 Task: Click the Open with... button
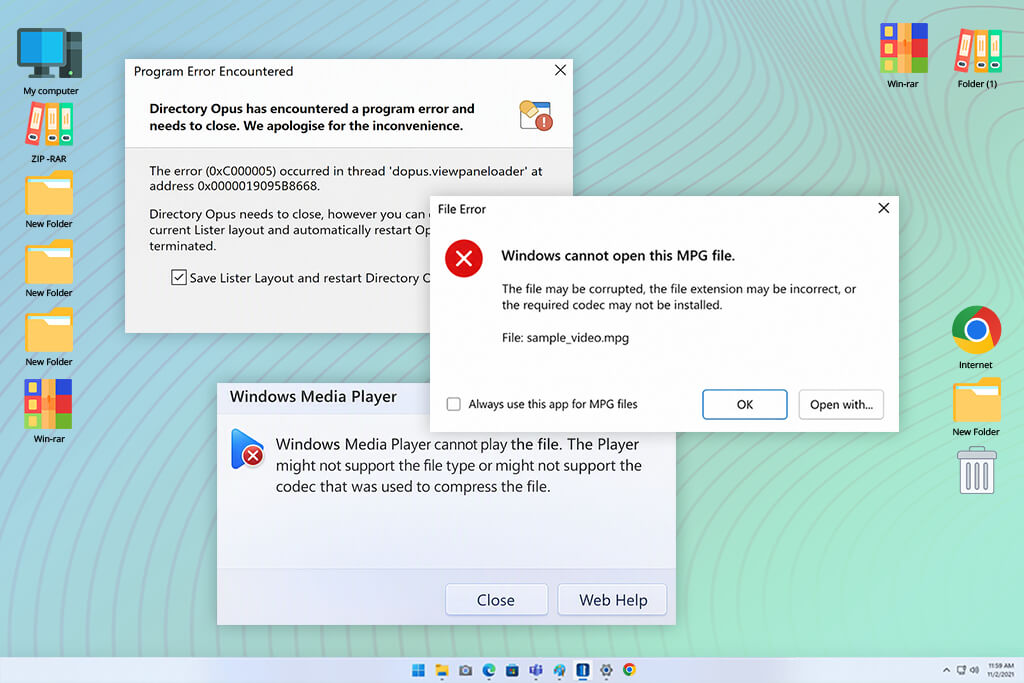(x=841, y=404)
